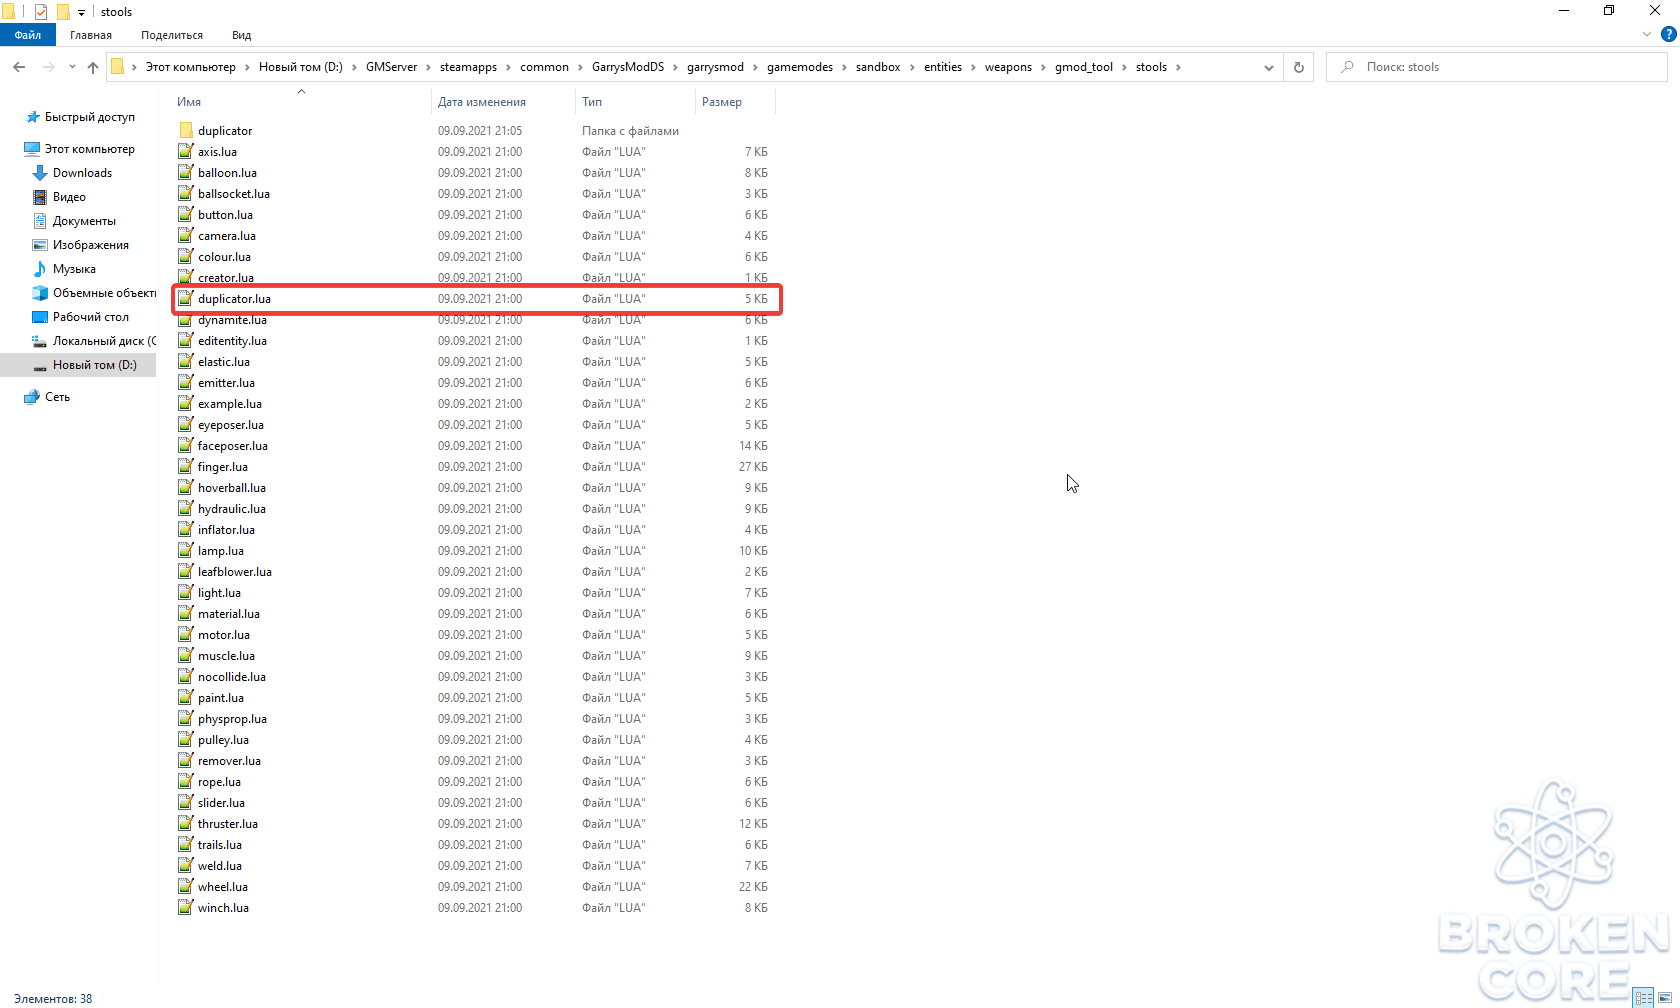Expand the address bar history dropdown
This screenshot has height=1008, width=1680.
coord(1269,67)
